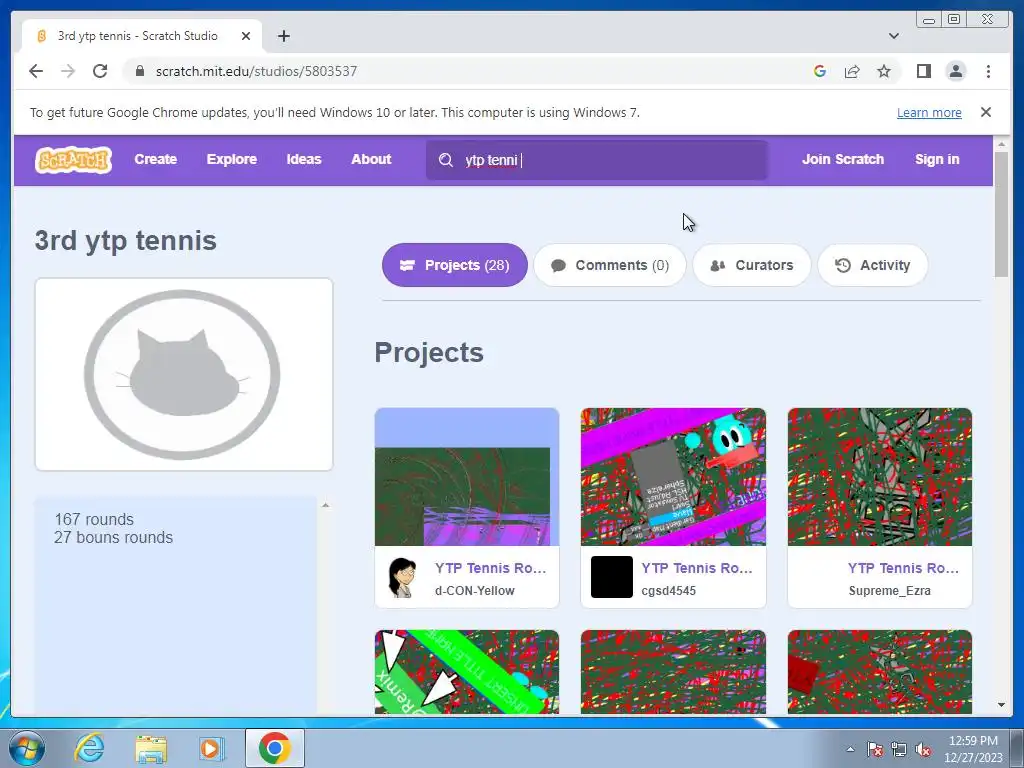
Task: Open the Chrome three-dot menu
Action: pos(988,71)
